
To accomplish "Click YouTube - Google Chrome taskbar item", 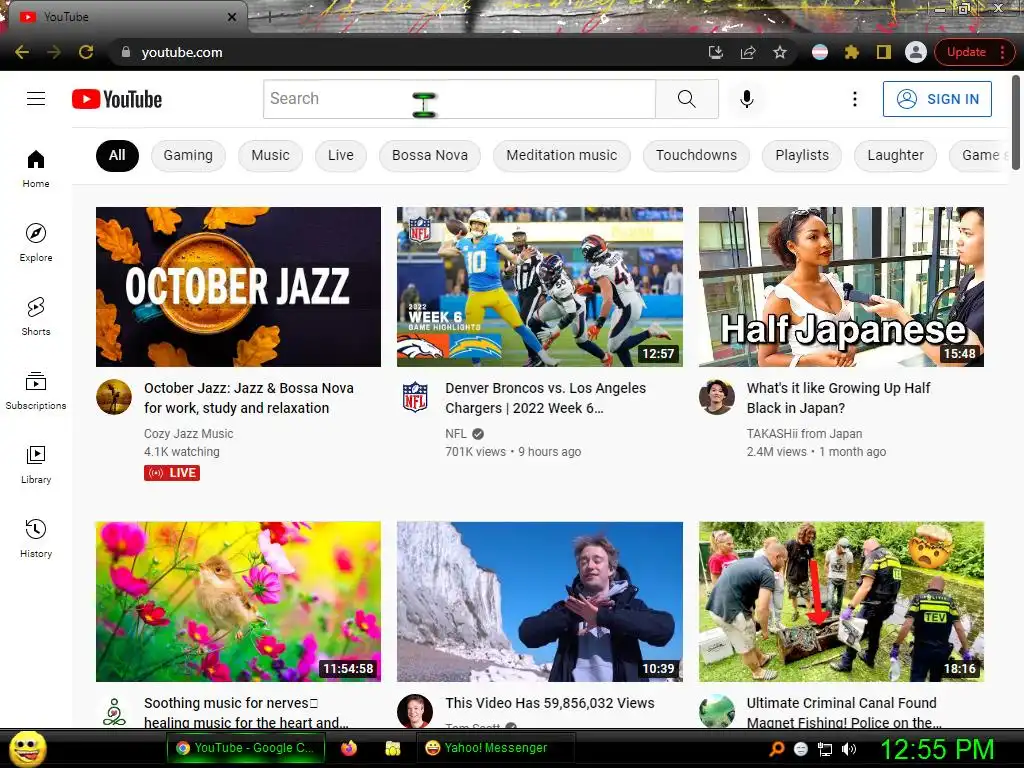I will pyautogui.click(x=246, y=748).
